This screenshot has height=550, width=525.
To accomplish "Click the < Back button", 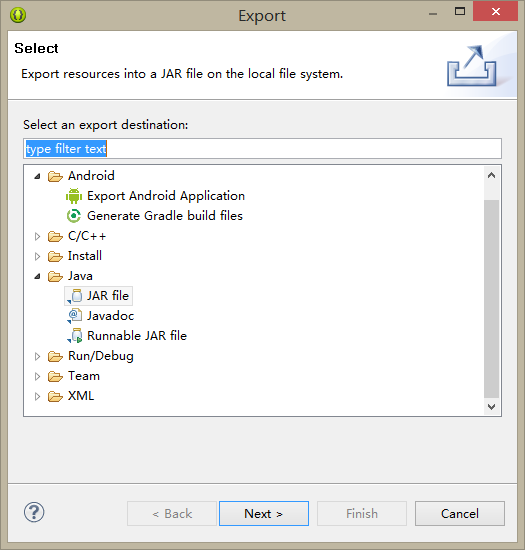I will coord(172,514).
